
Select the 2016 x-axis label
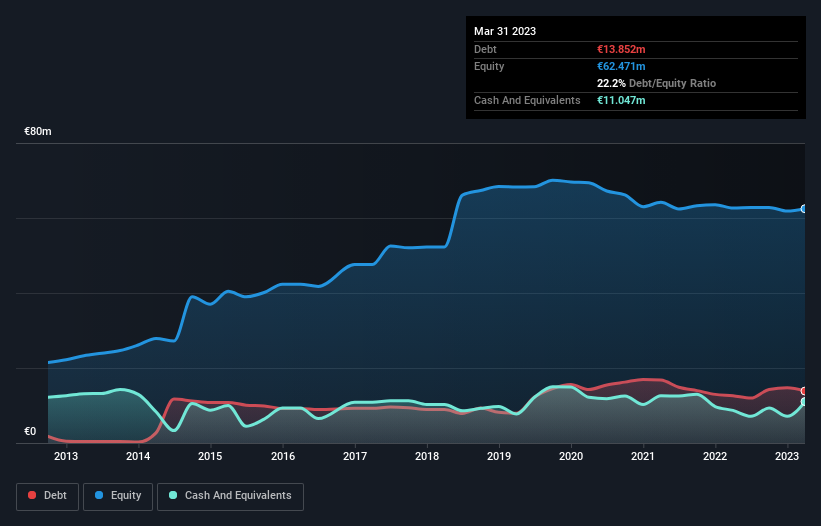pos(283,456)
